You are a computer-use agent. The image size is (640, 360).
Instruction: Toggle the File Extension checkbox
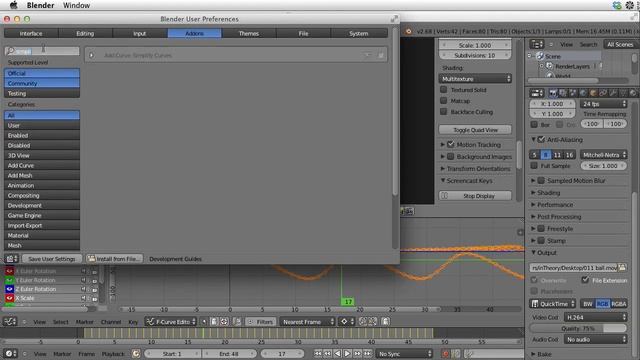pos(585,280)
